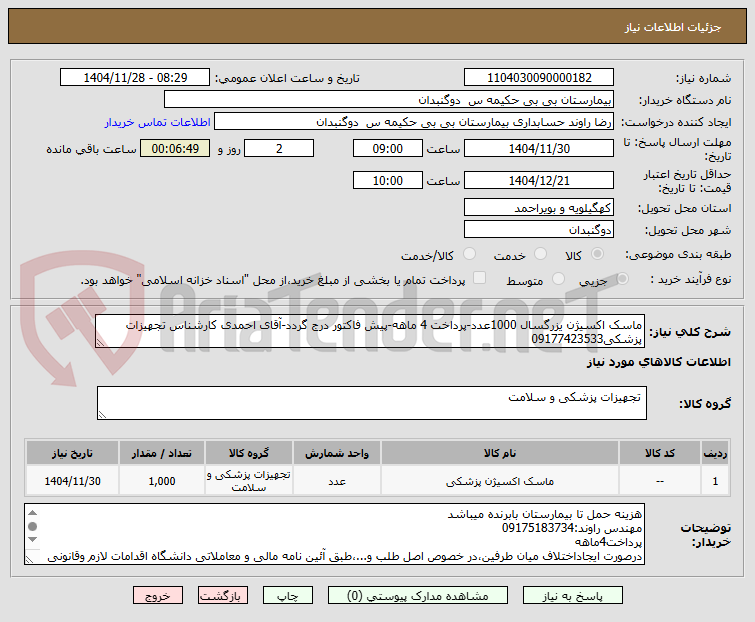Click the 'واحد شمارش' column header
Image resolution: width=755 pixels, height=622 pixels.
coord(337,453)
